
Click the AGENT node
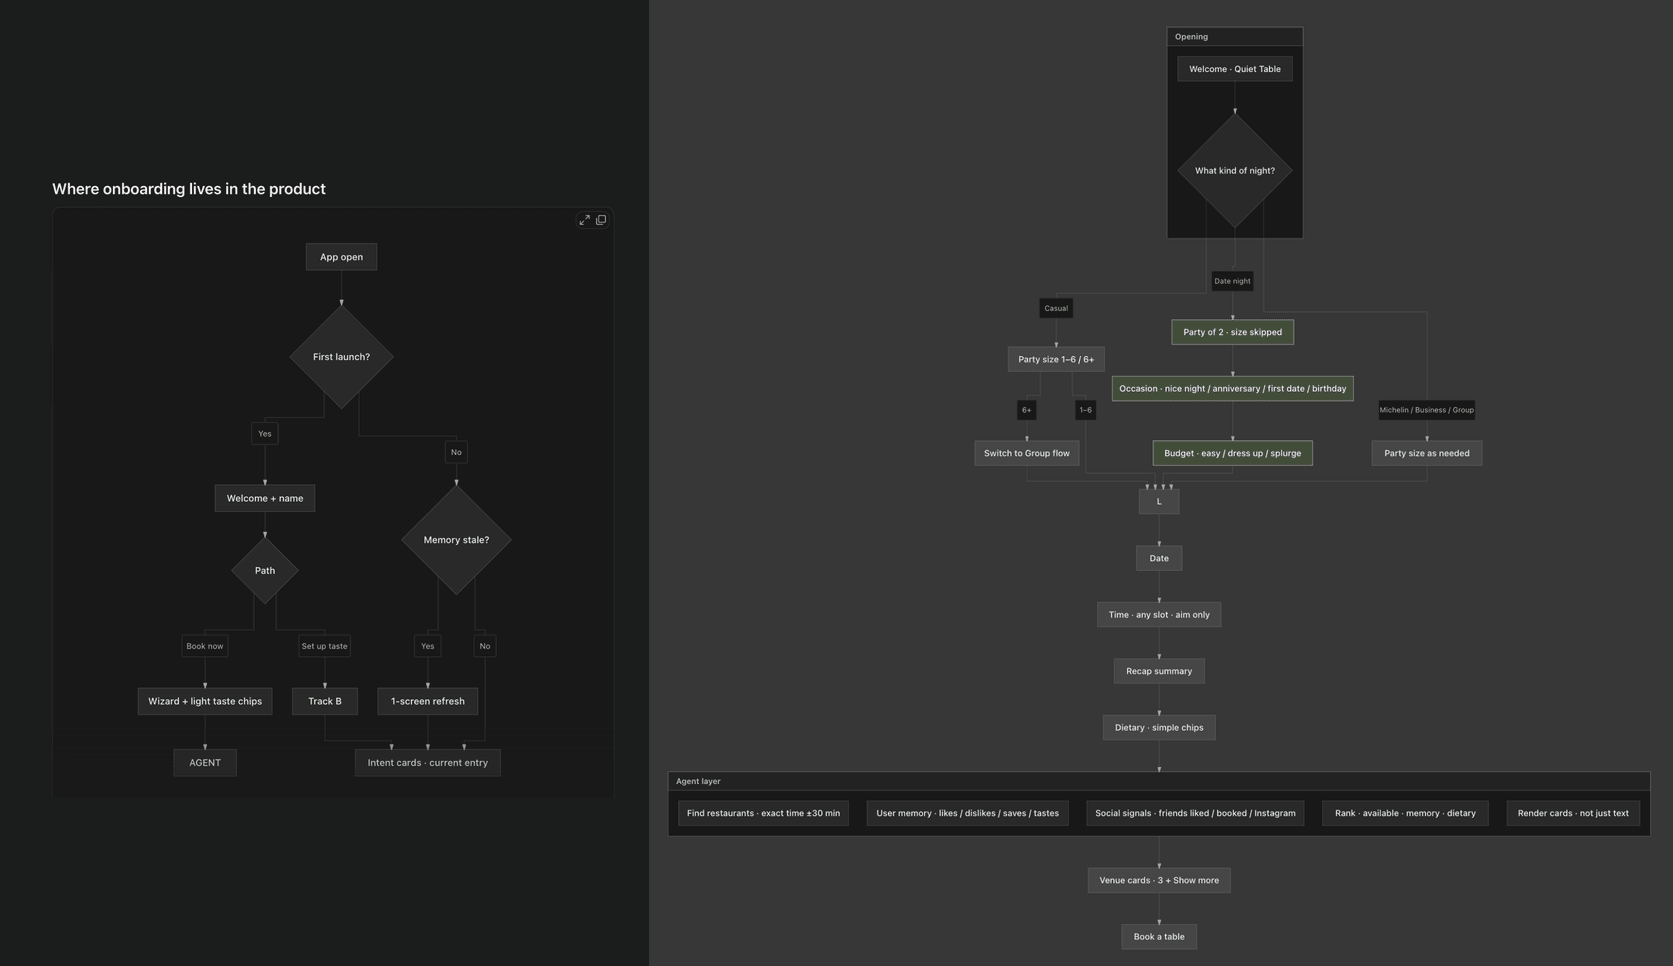point(205,762)
